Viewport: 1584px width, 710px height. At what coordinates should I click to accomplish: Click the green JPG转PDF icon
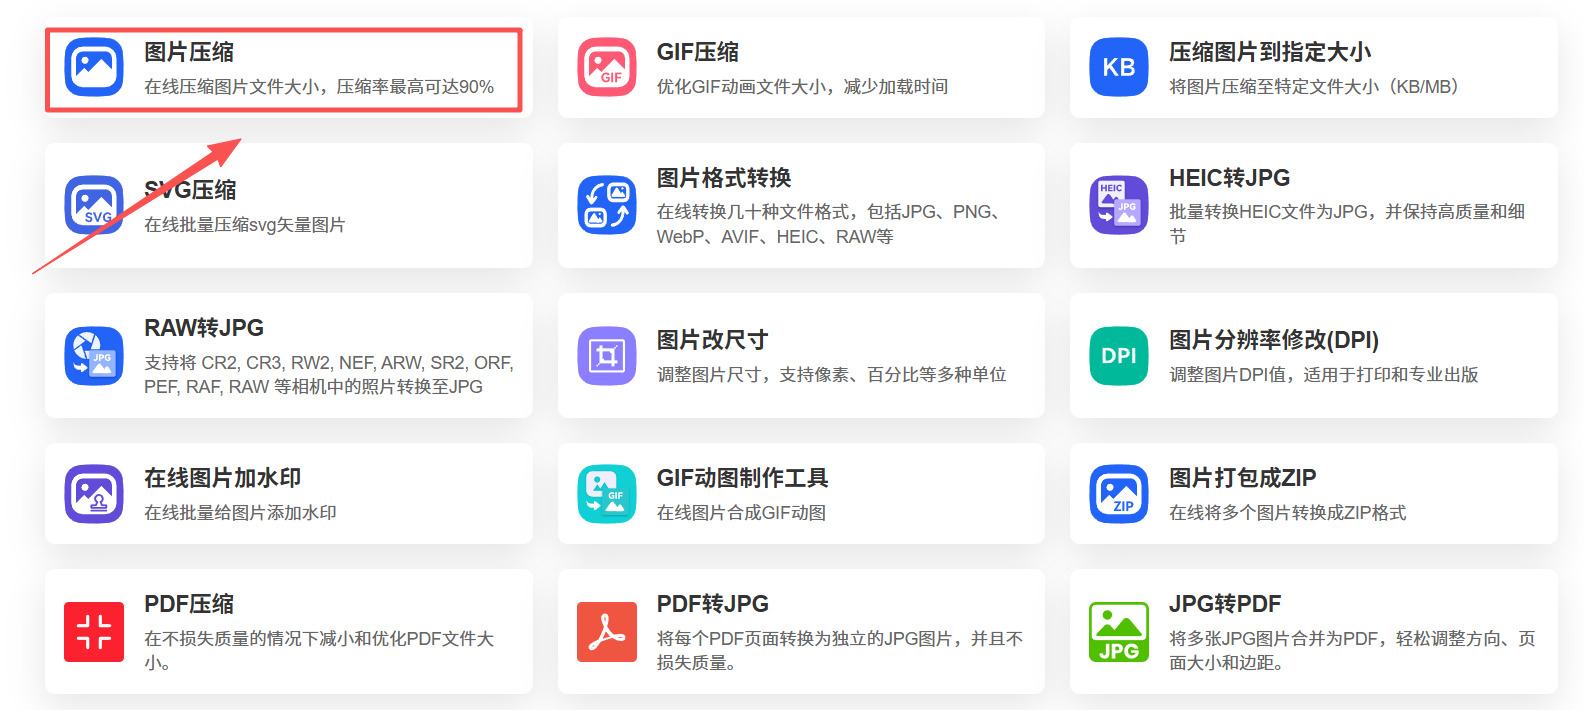[1119, 631]
